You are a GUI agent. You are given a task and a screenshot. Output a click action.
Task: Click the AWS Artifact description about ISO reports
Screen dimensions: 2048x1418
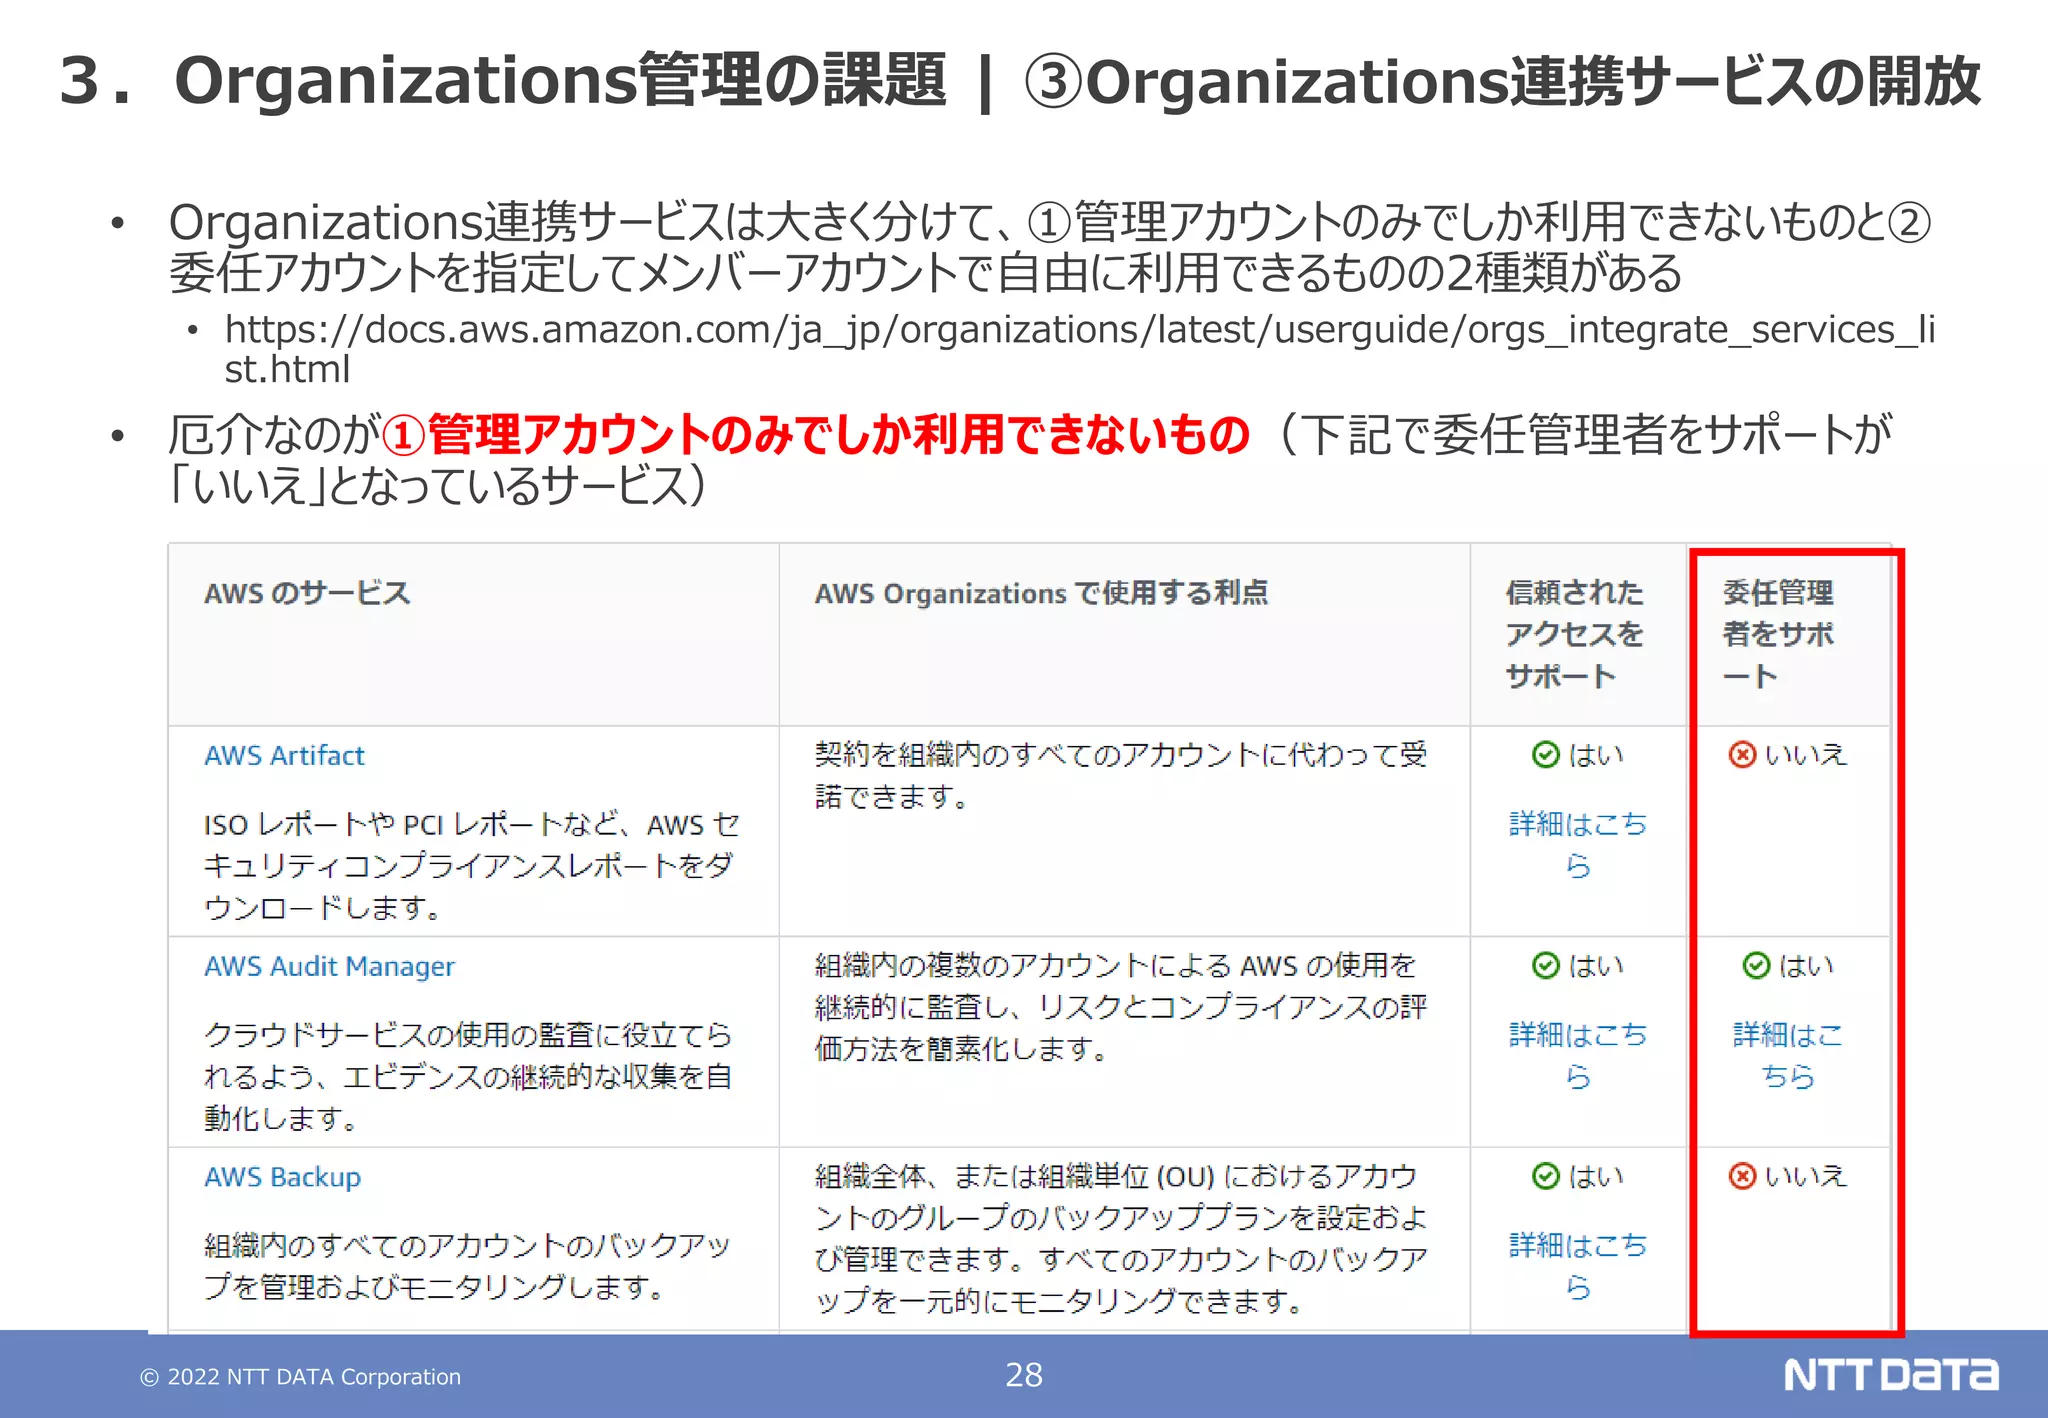click(x=471, y=866)
